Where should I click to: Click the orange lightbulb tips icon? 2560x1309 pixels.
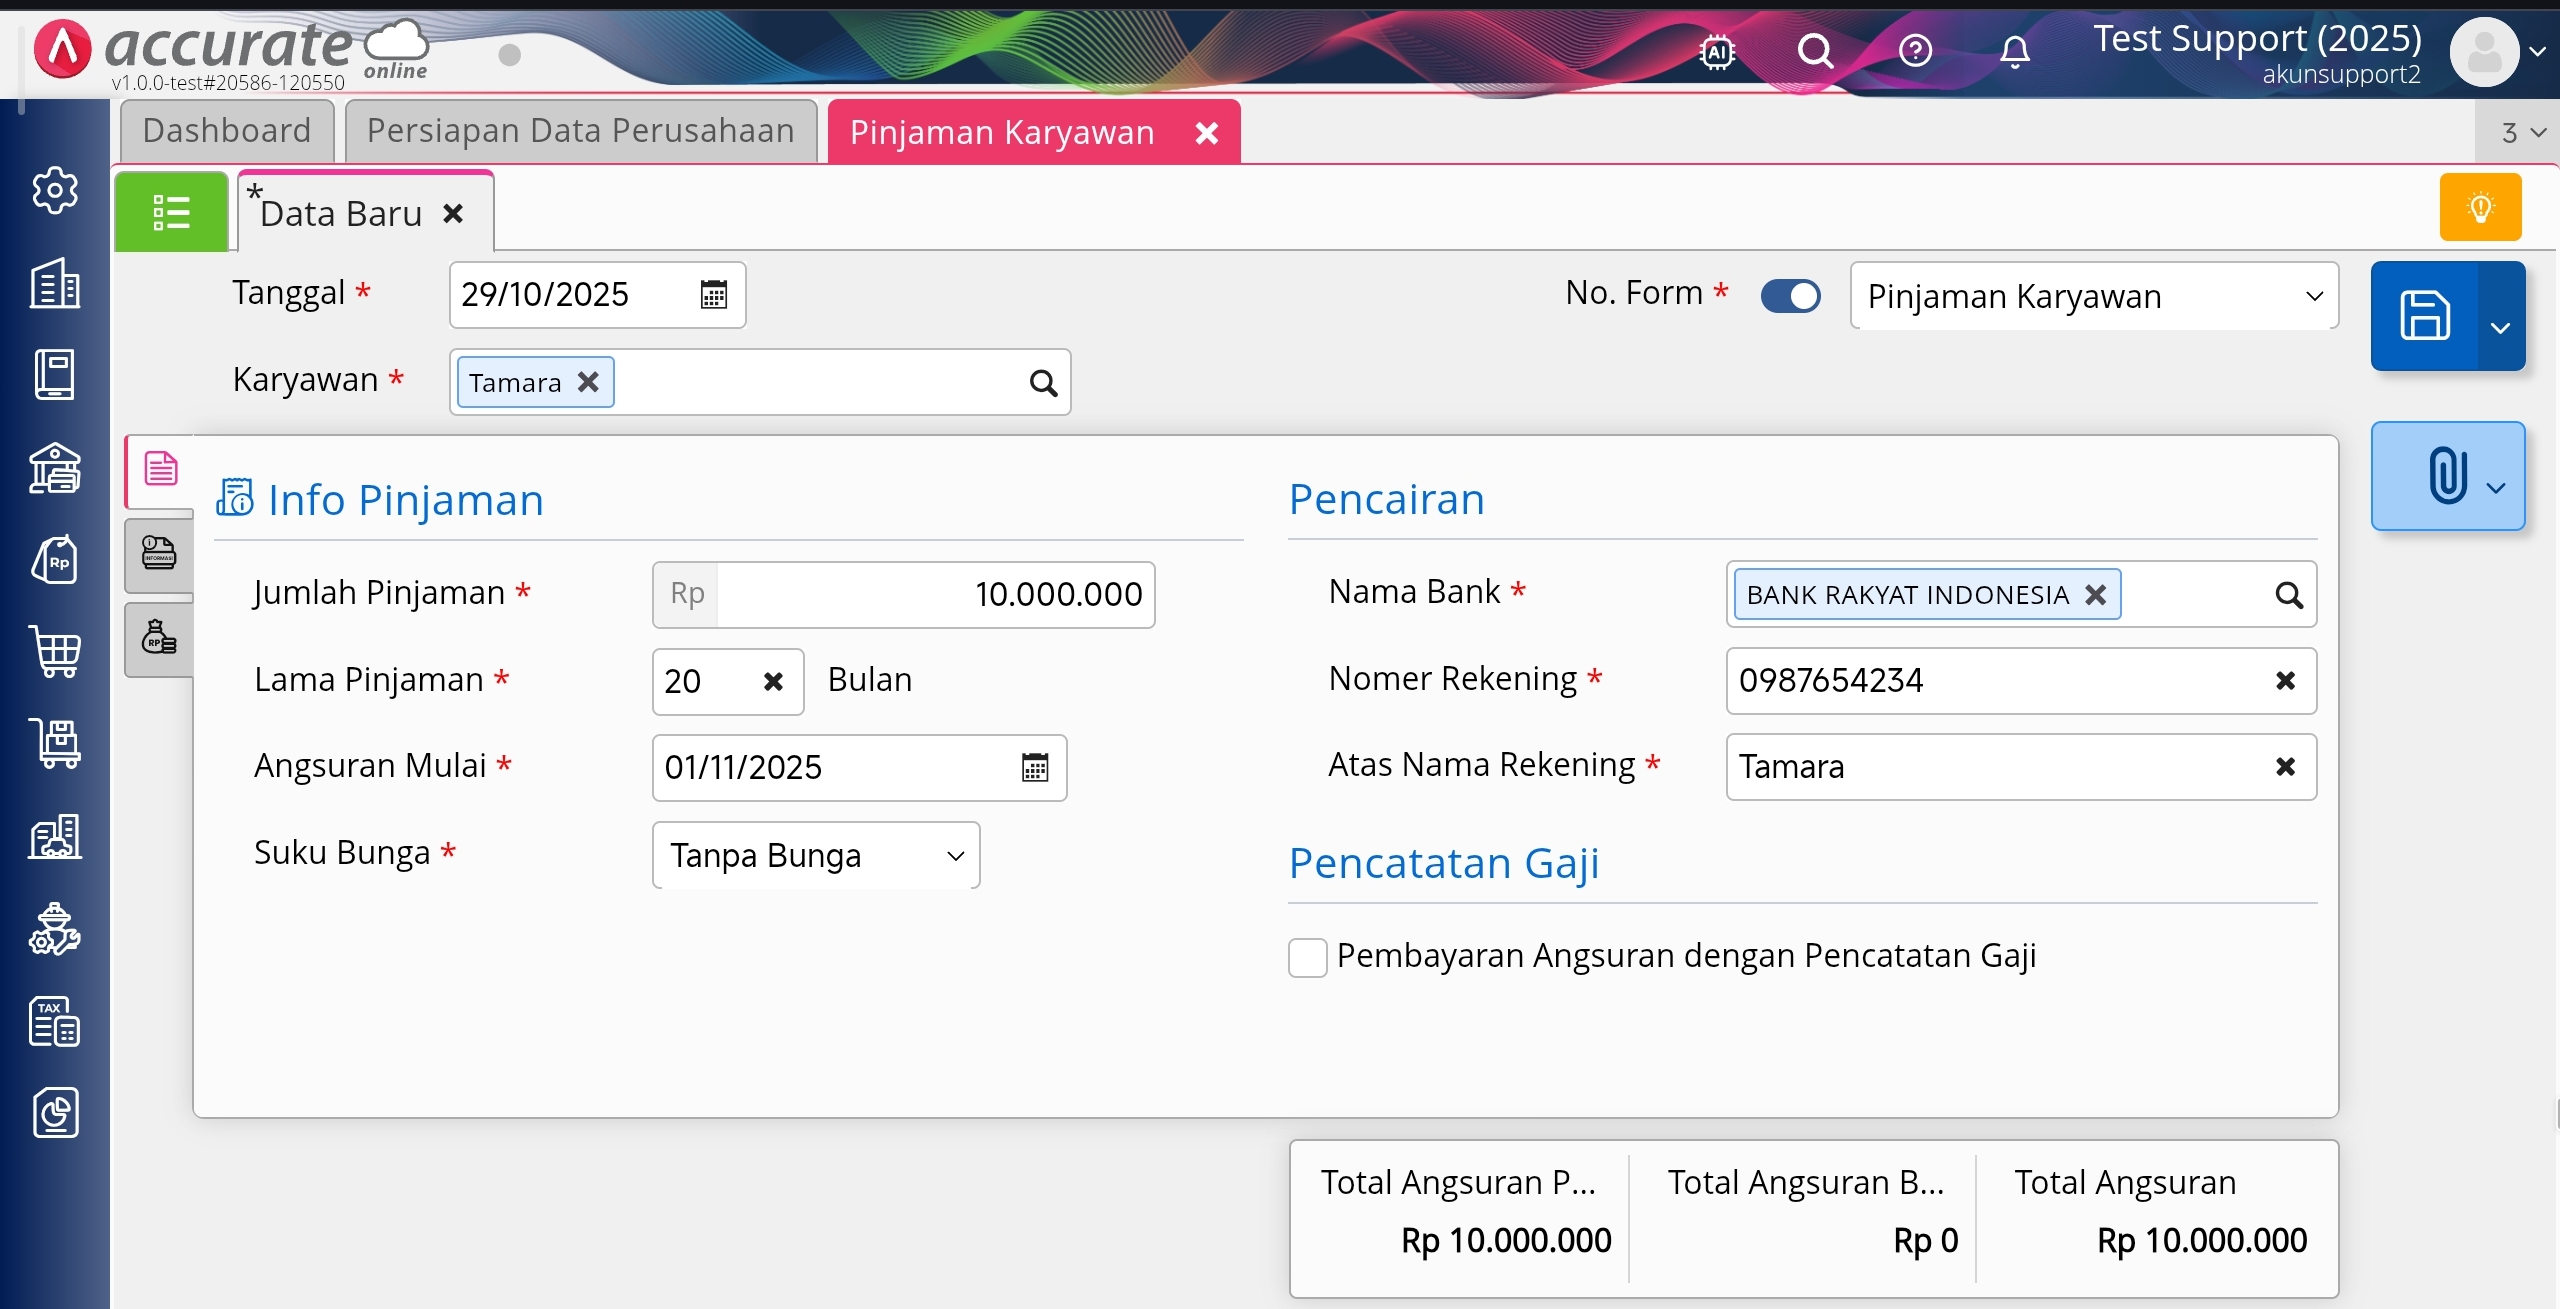pos(2480,207)
